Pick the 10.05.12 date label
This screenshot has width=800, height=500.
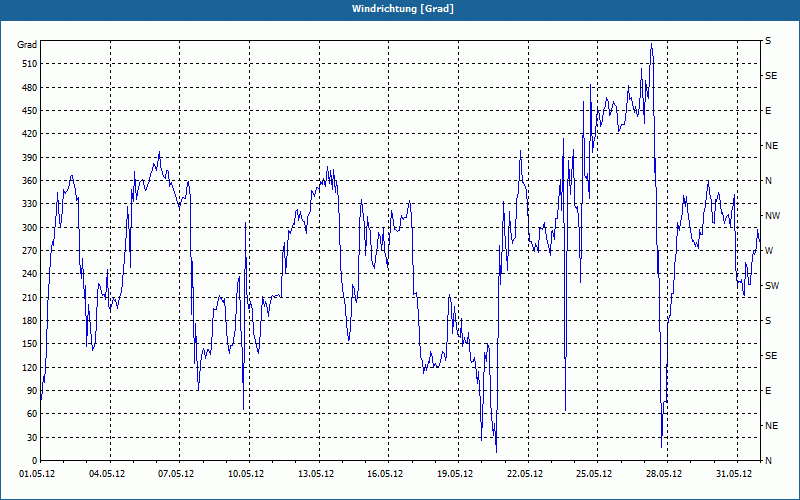click(x=246, y=474)
